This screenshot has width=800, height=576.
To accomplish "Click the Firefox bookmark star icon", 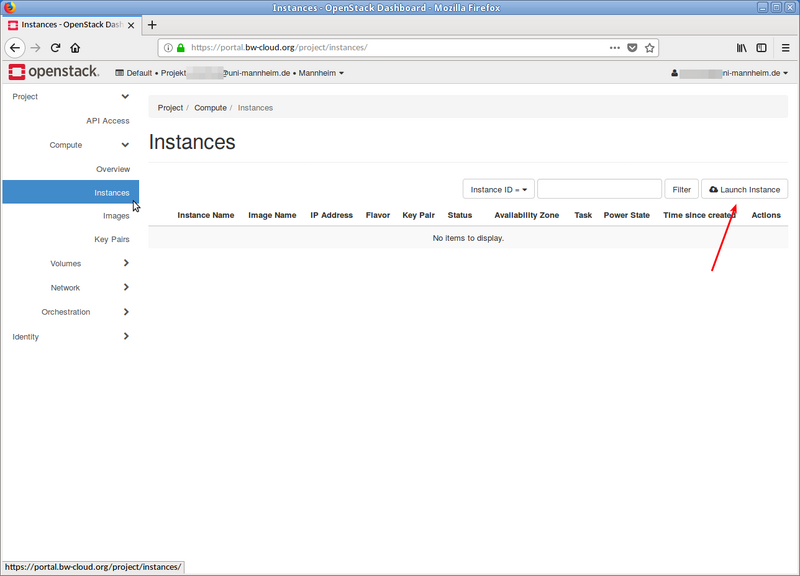I will (x=648, y=47).
